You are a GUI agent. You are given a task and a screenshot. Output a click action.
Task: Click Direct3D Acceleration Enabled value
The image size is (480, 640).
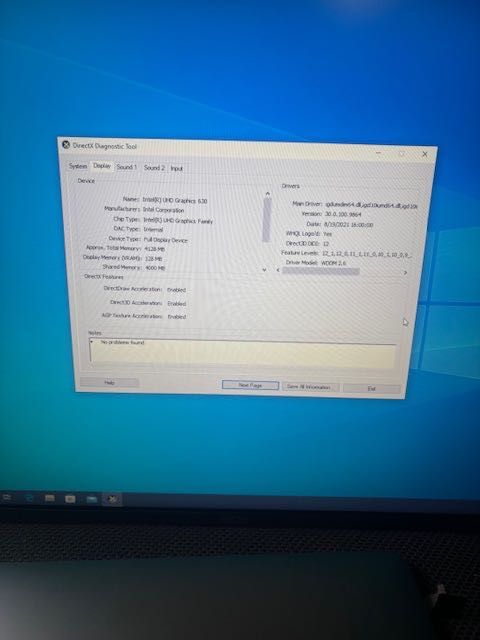click(x=176, y=304)
